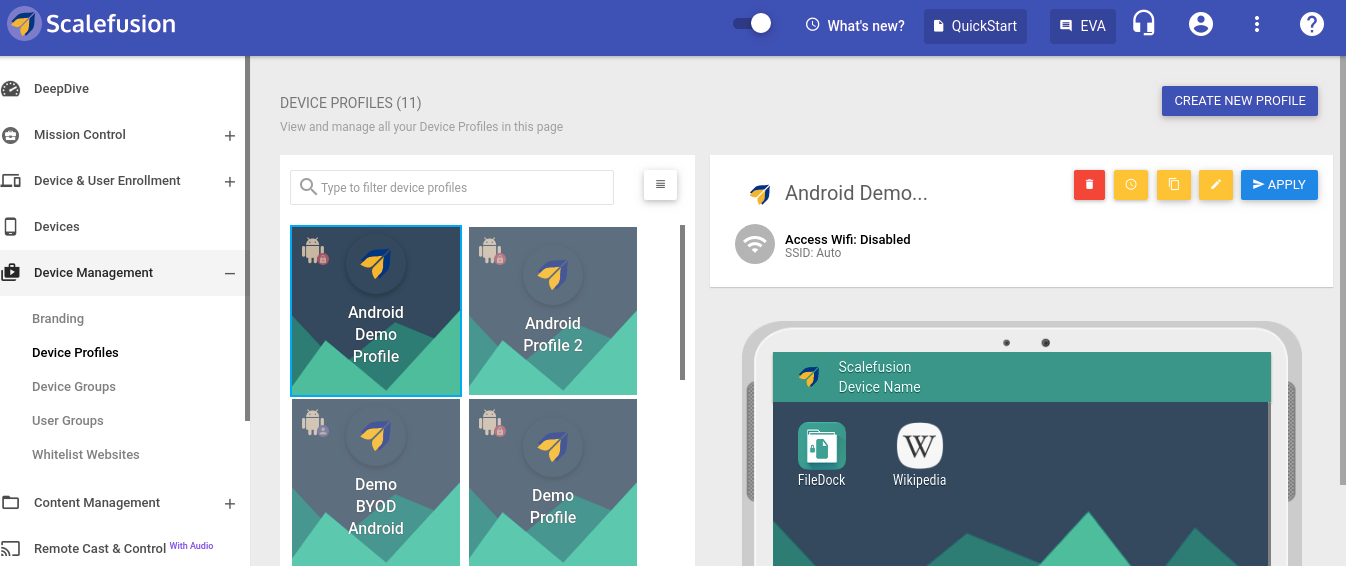
Task: Click the Device & User Enrollment icon
Action: click(11, 181)
